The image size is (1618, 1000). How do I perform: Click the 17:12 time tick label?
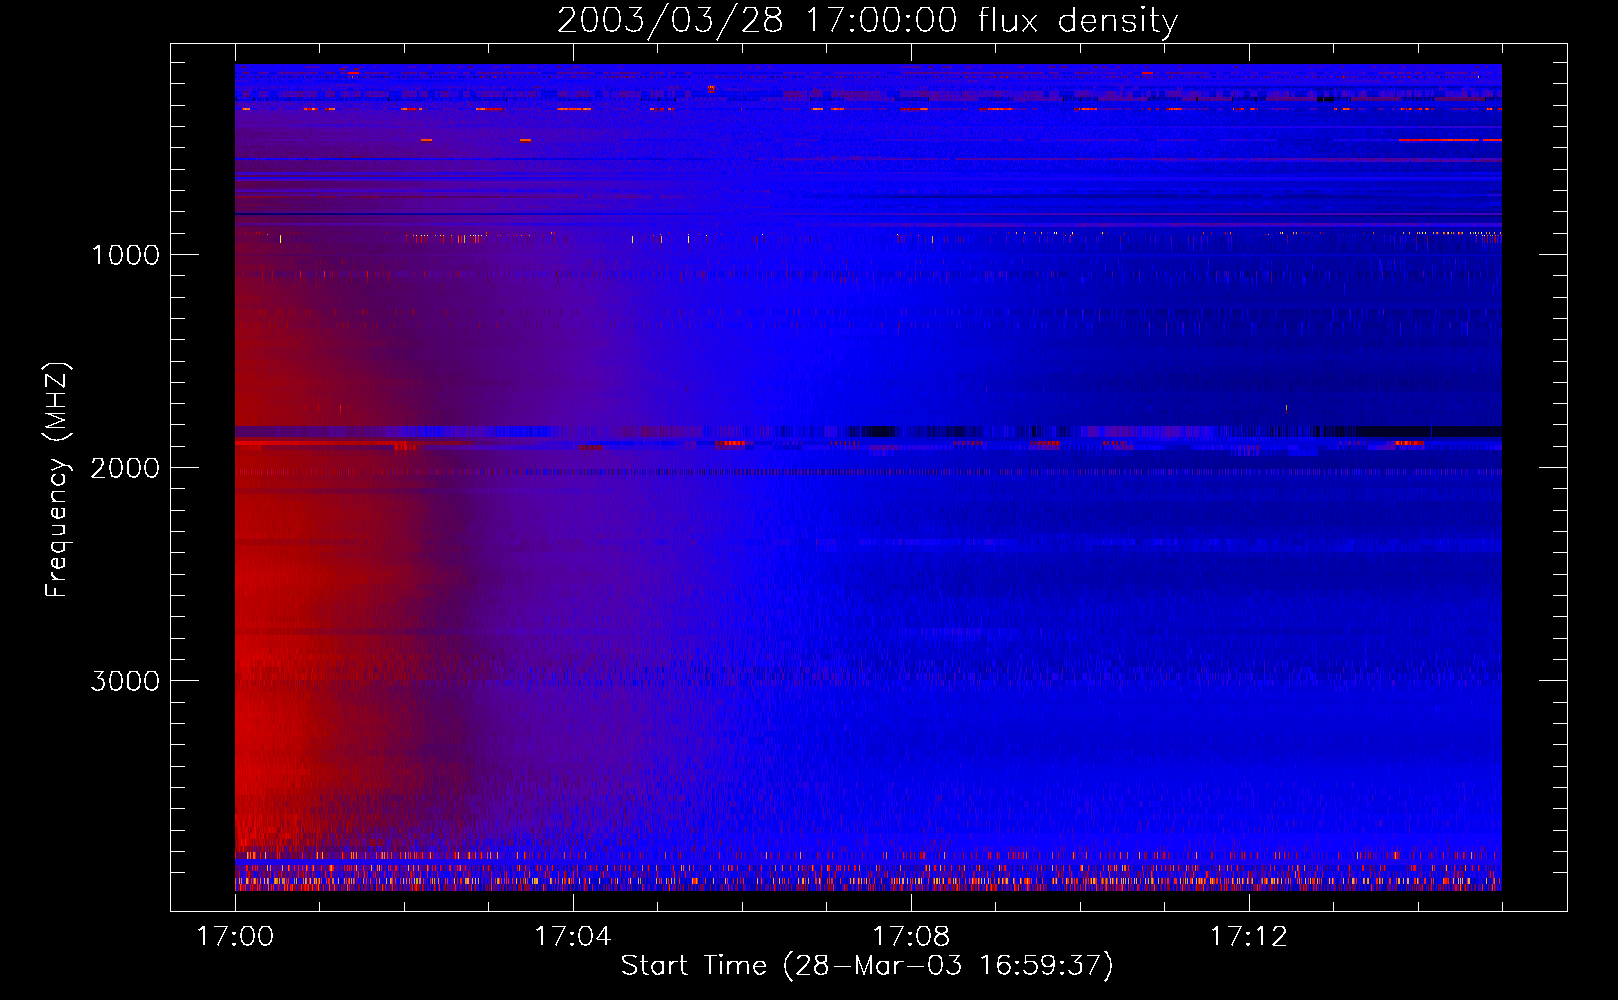[1248, 937]
